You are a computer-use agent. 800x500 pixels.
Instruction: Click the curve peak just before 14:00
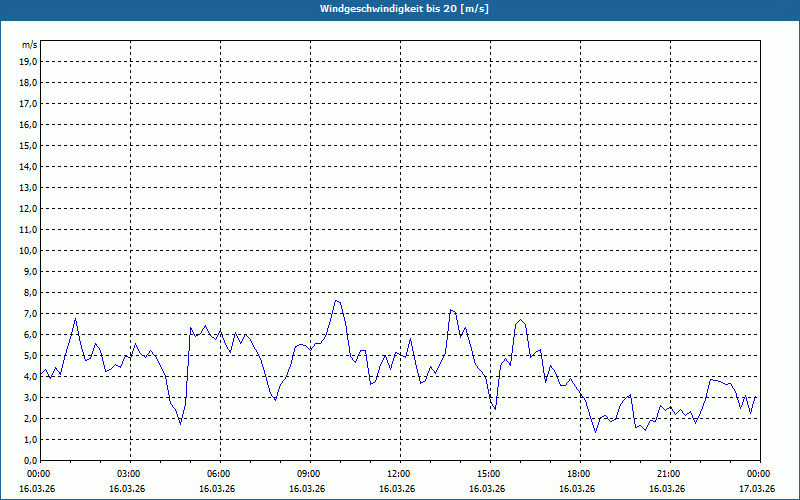pos(451,310)
